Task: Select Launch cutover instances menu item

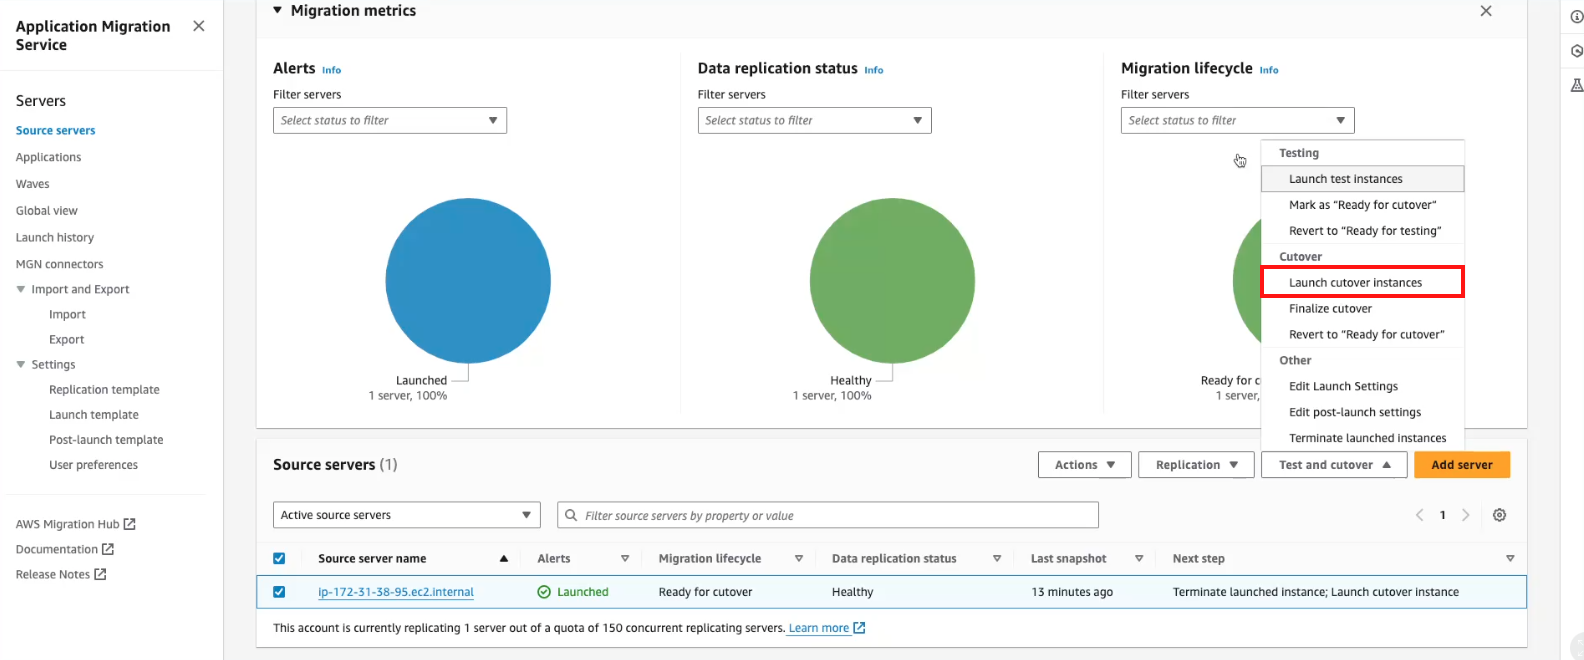Action: (1363, 282)
